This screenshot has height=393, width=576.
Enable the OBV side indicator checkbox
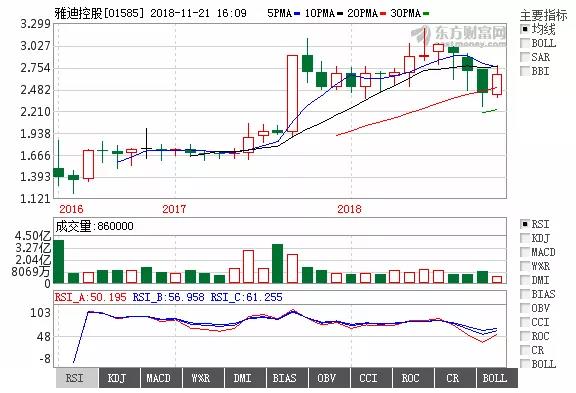click(x=525, y=308)
